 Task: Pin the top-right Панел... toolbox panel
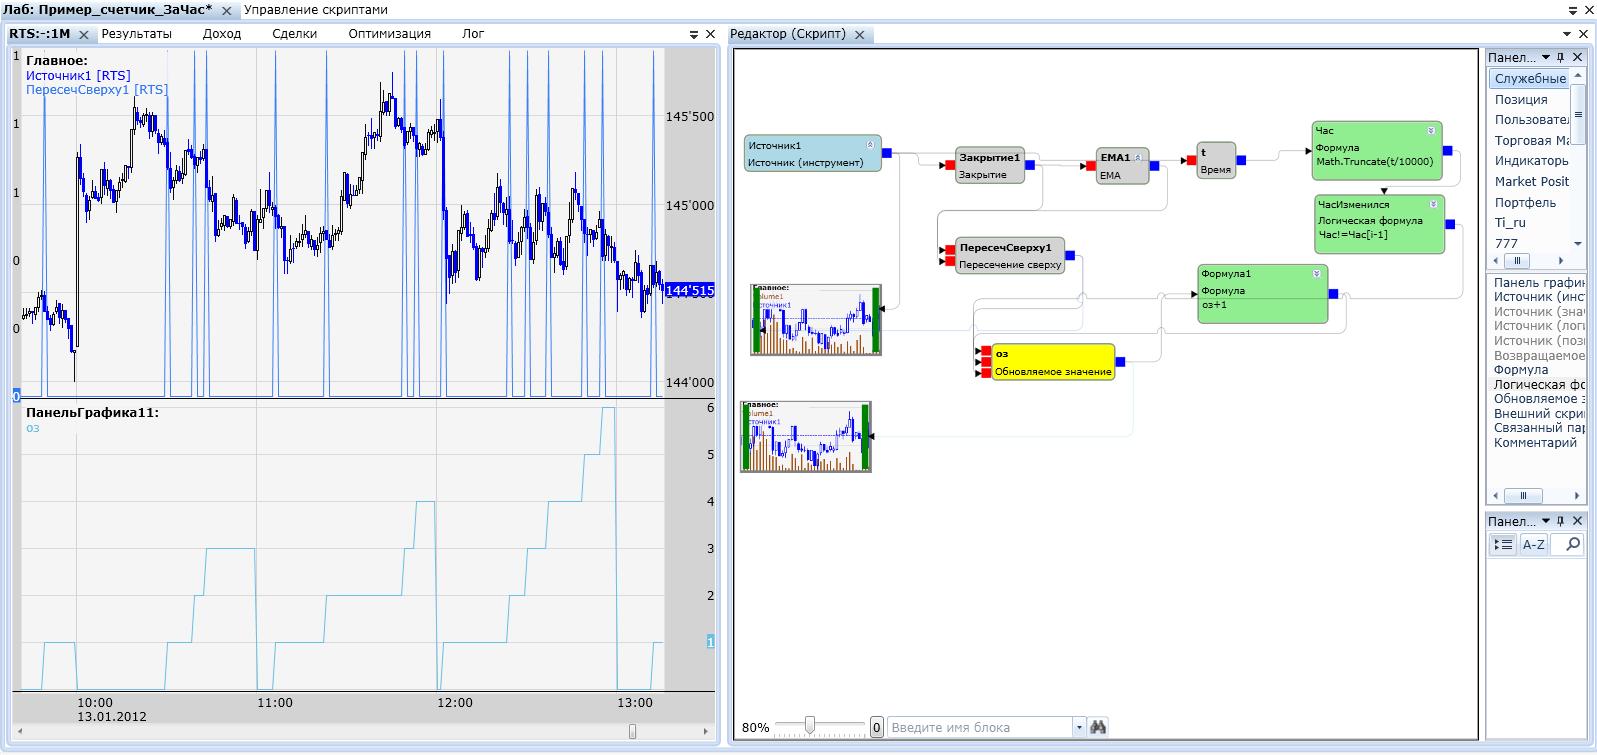pos(1561,58)
